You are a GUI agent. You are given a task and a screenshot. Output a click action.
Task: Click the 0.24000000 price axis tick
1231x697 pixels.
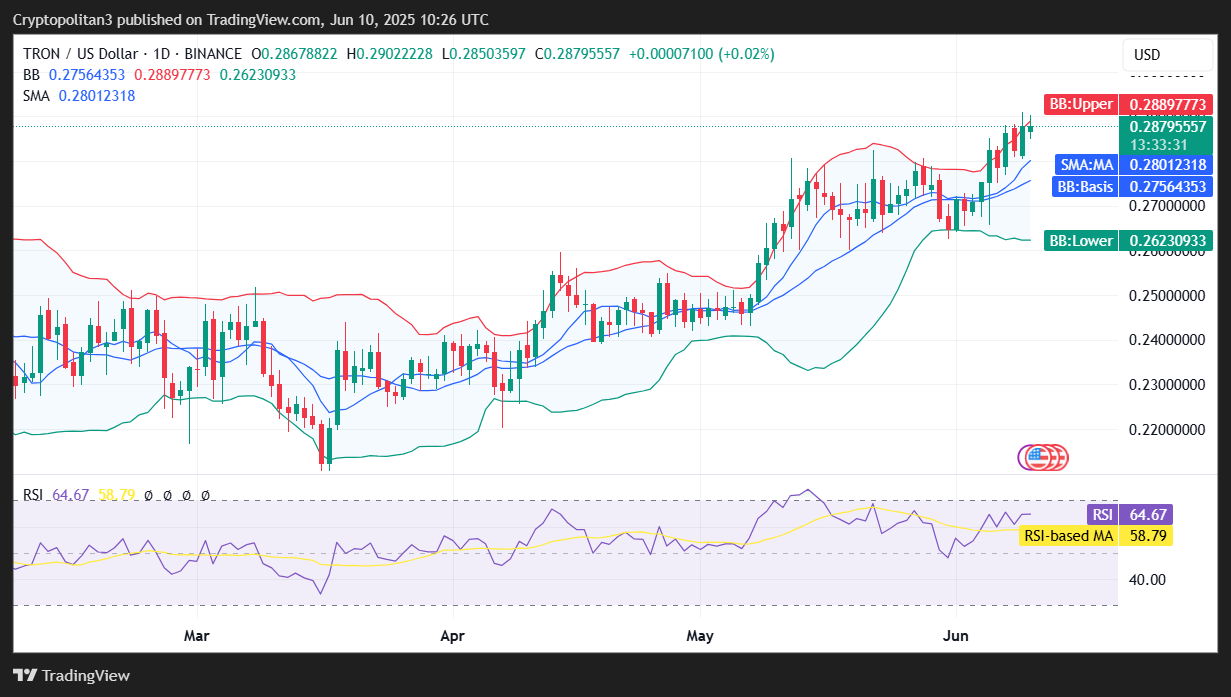(1168, 340)
